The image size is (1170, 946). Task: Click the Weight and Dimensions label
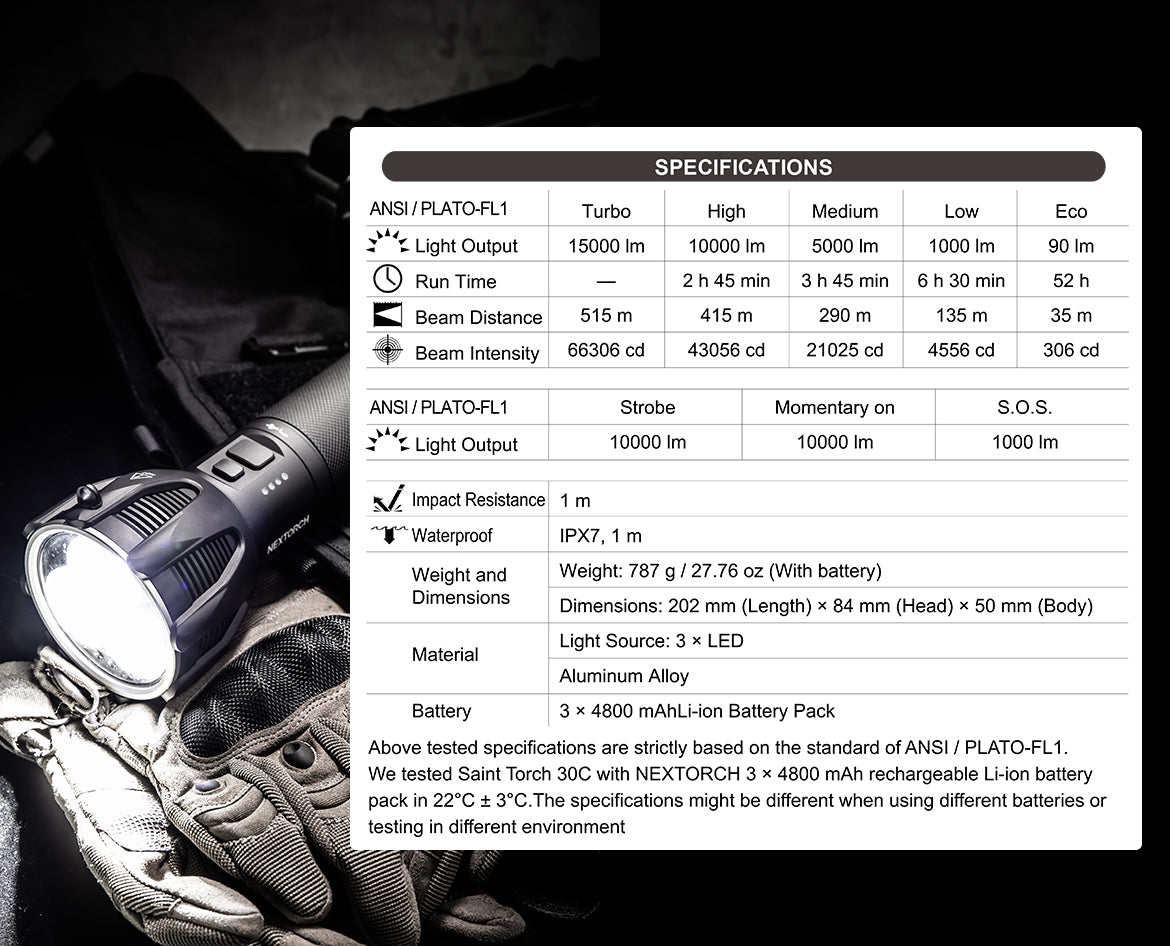(460, 586)
